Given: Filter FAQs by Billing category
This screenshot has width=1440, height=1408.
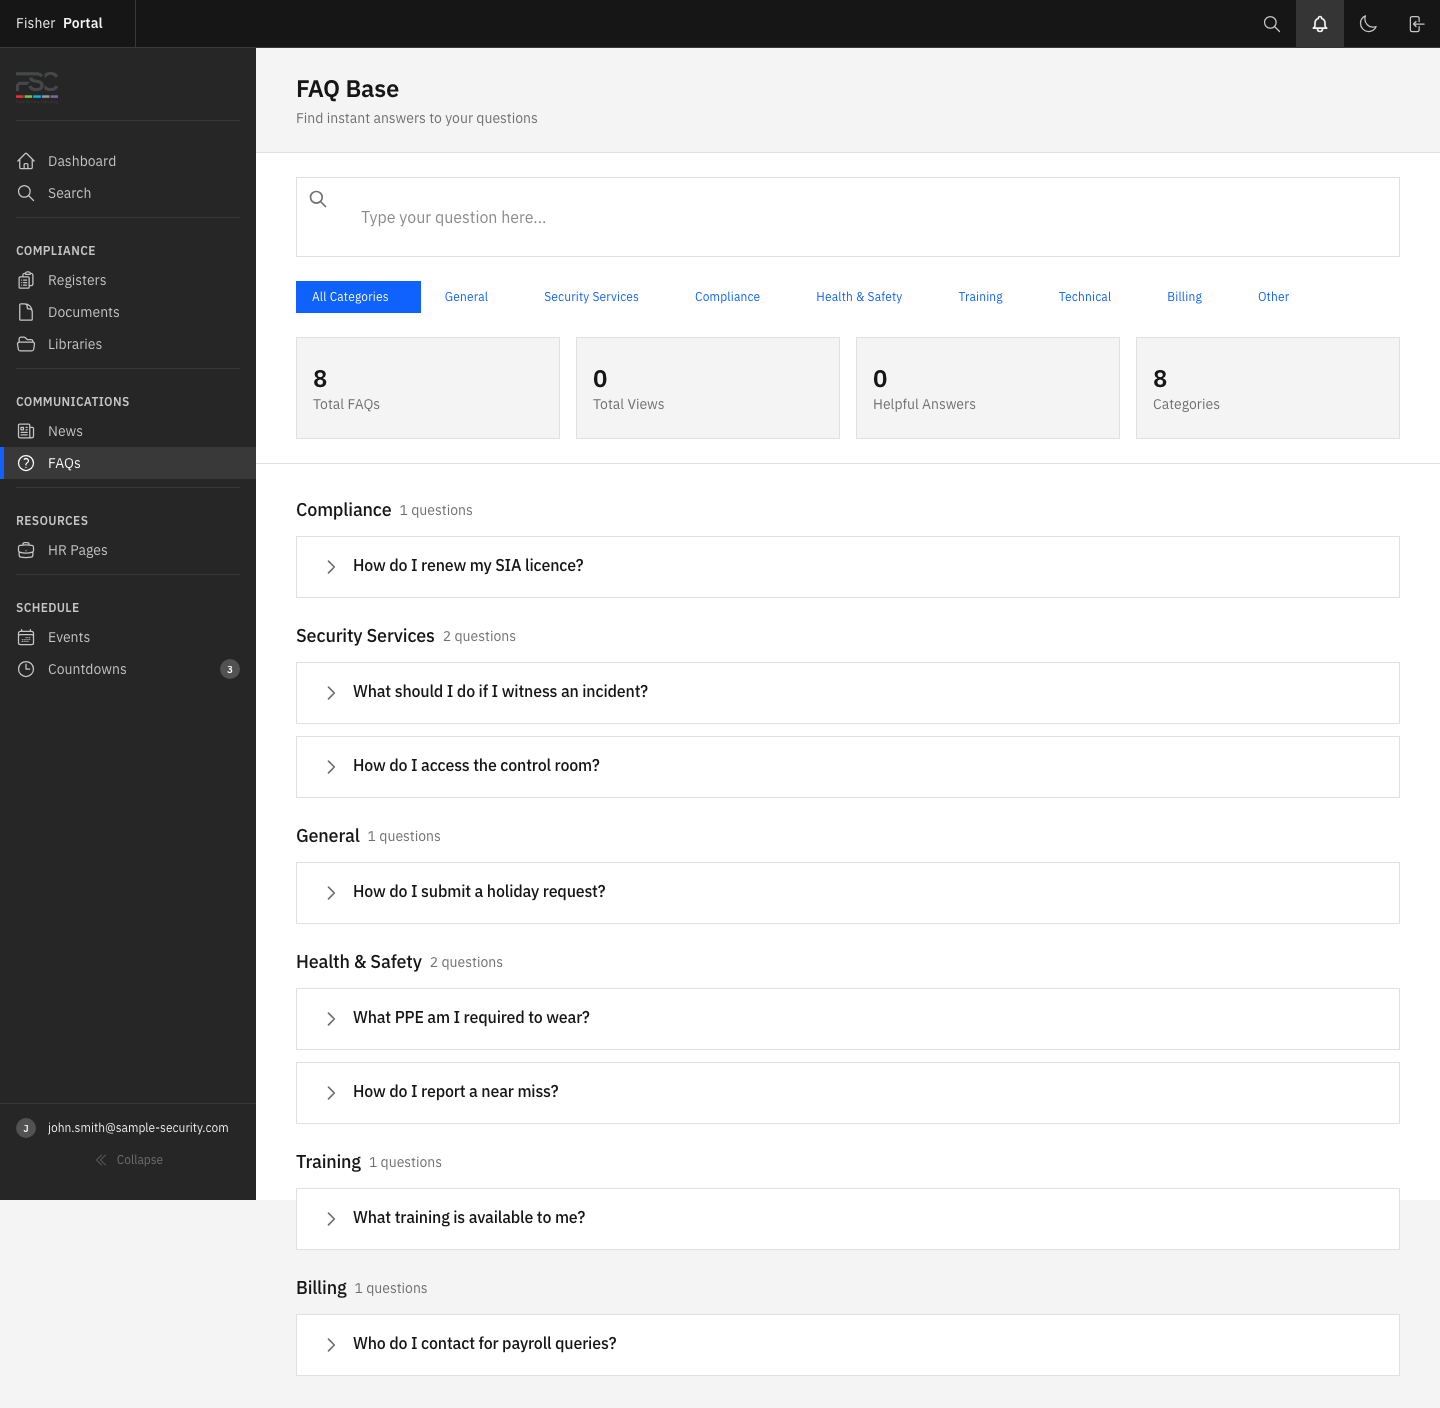Looking at the screenshot, I should pyautogui.click(x=1184, y=297).
